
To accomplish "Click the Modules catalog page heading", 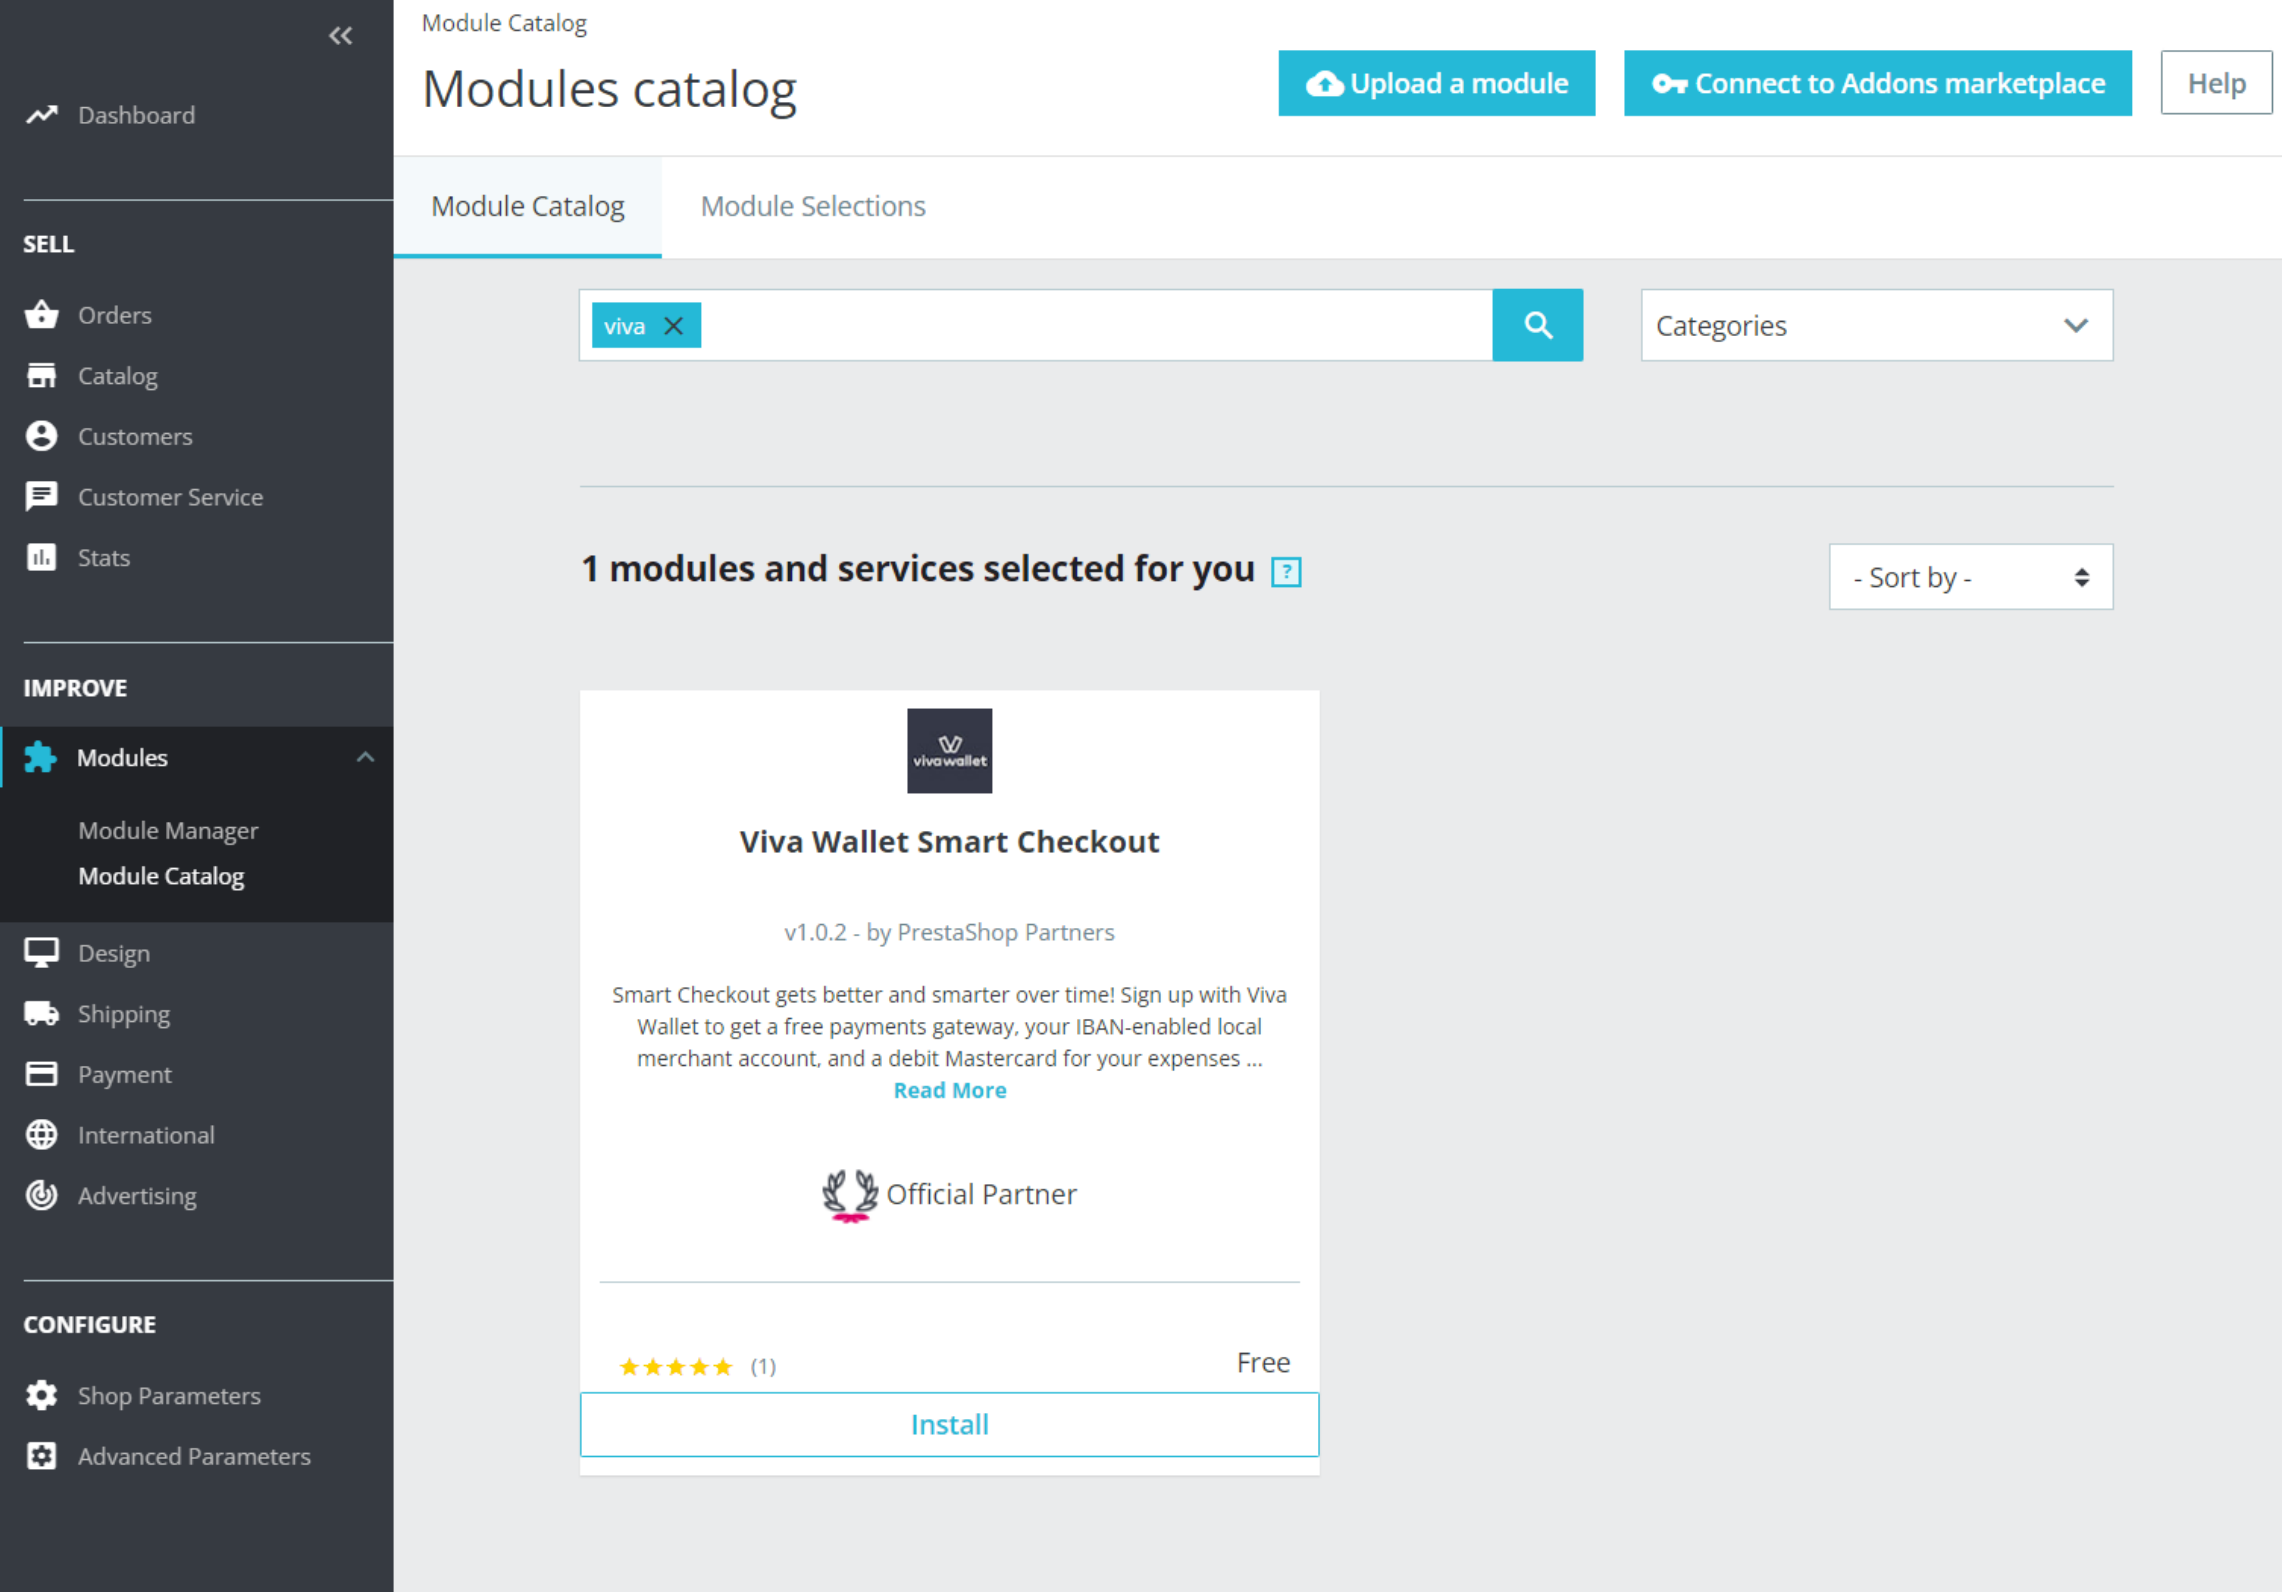I will click(609, 89).
